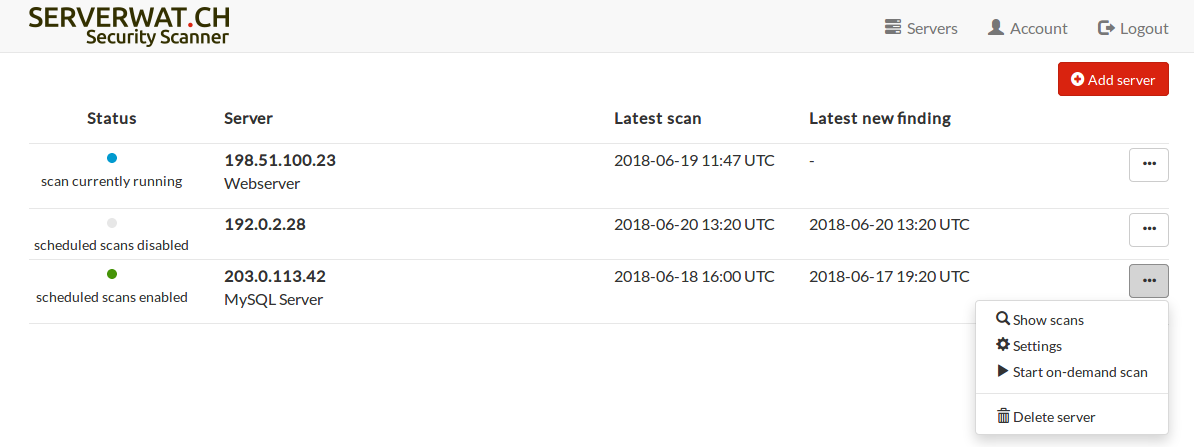Click the Logout arrow icon
This screenshot has height=447, width=1194.
[x=1106, y=28]
